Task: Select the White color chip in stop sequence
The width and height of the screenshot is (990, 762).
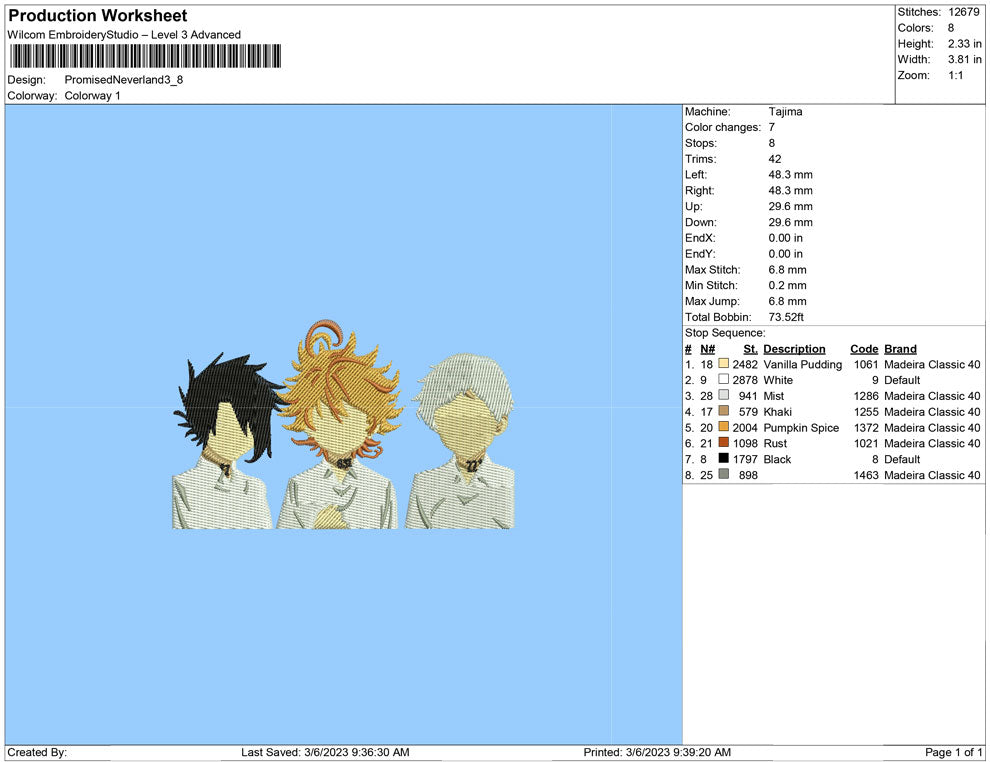Action: [x=724, y=380]
